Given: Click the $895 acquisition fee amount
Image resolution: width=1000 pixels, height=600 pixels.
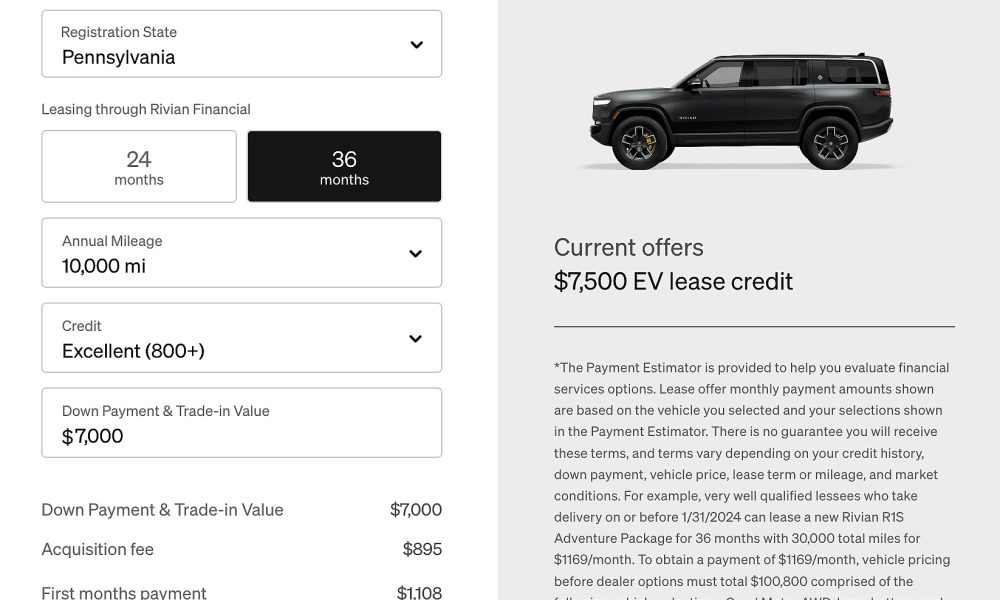Looking at the screenshot, I should (422, 549).
